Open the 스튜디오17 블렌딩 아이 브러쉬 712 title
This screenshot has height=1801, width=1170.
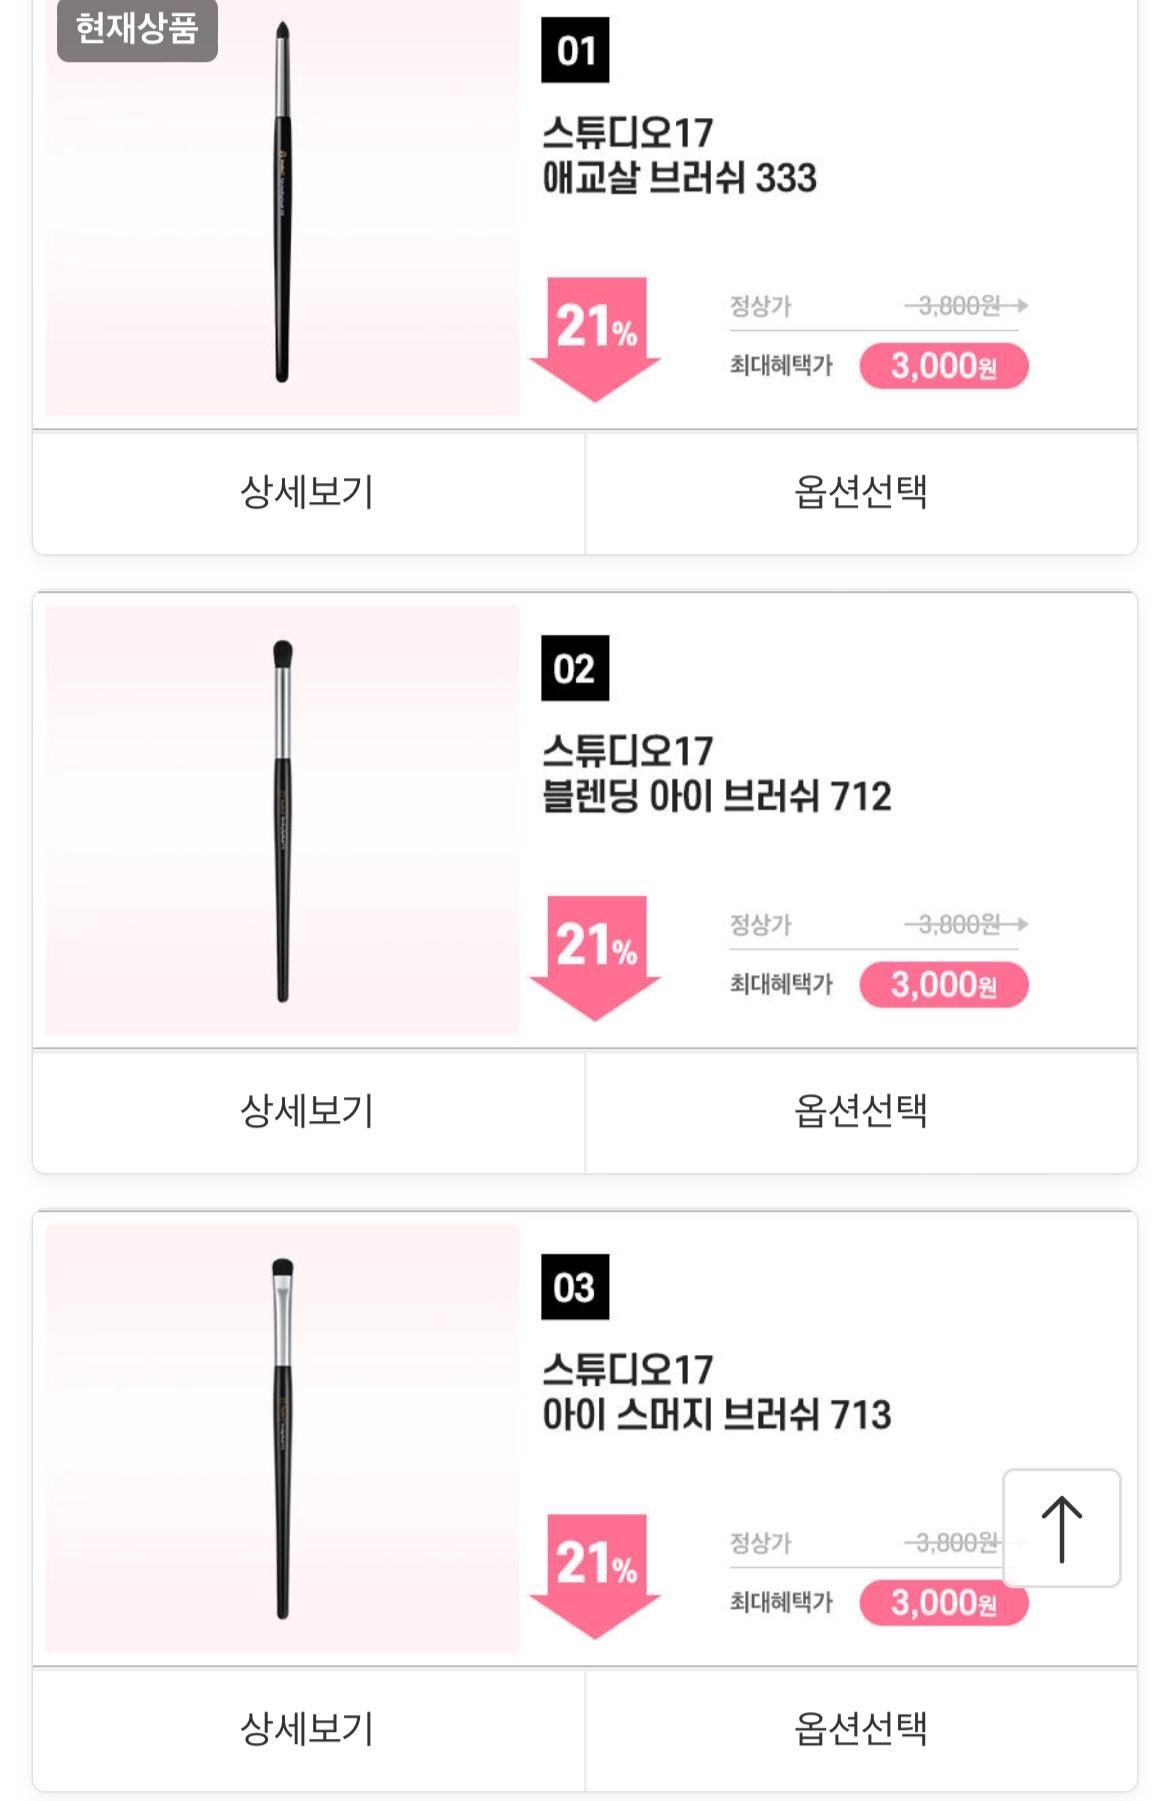pyautogui.click(x=716, y=774)
